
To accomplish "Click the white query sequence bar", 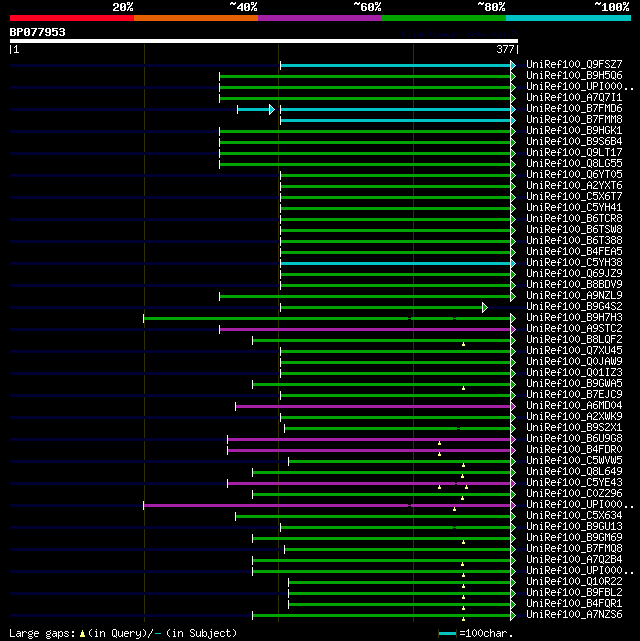I will click(x=264, y=41).
